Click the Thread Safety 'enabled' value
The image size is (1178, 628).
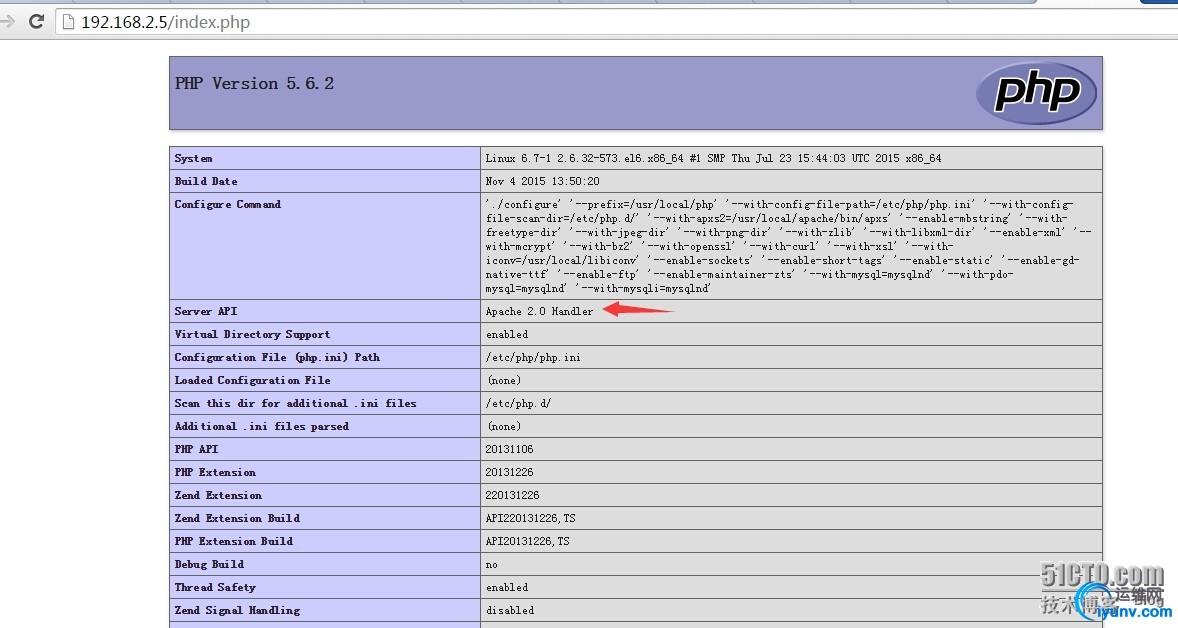pos(507,587)
